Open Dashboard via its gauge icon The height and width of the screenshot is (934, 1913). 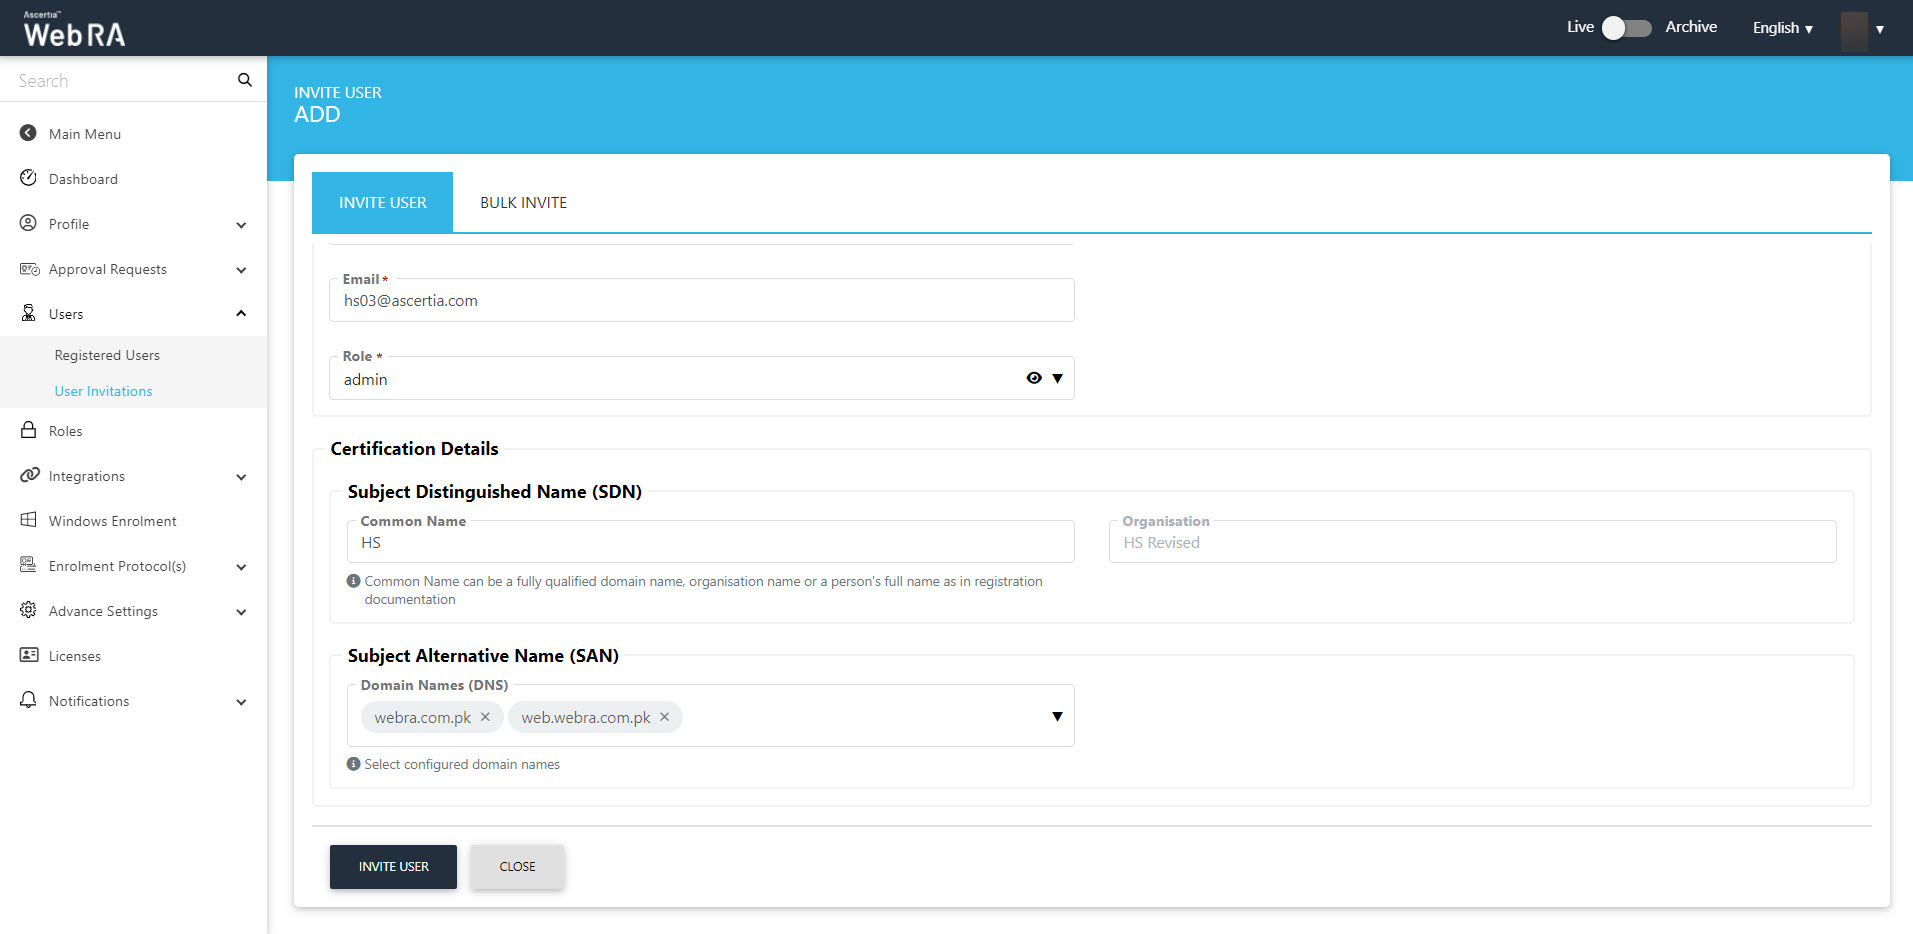point(28,178)
